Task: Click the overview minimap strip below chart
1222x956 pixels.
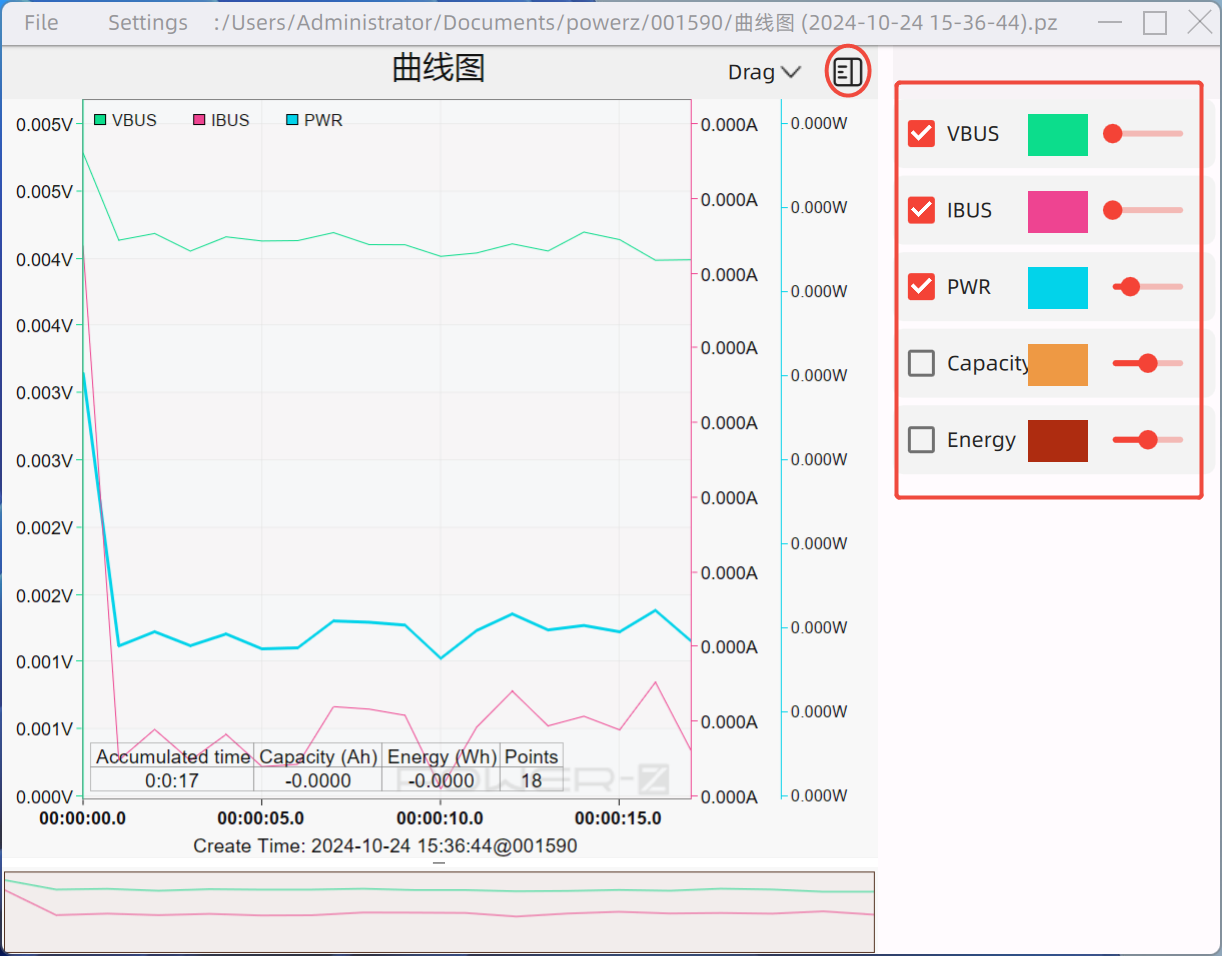Action: 439,911
